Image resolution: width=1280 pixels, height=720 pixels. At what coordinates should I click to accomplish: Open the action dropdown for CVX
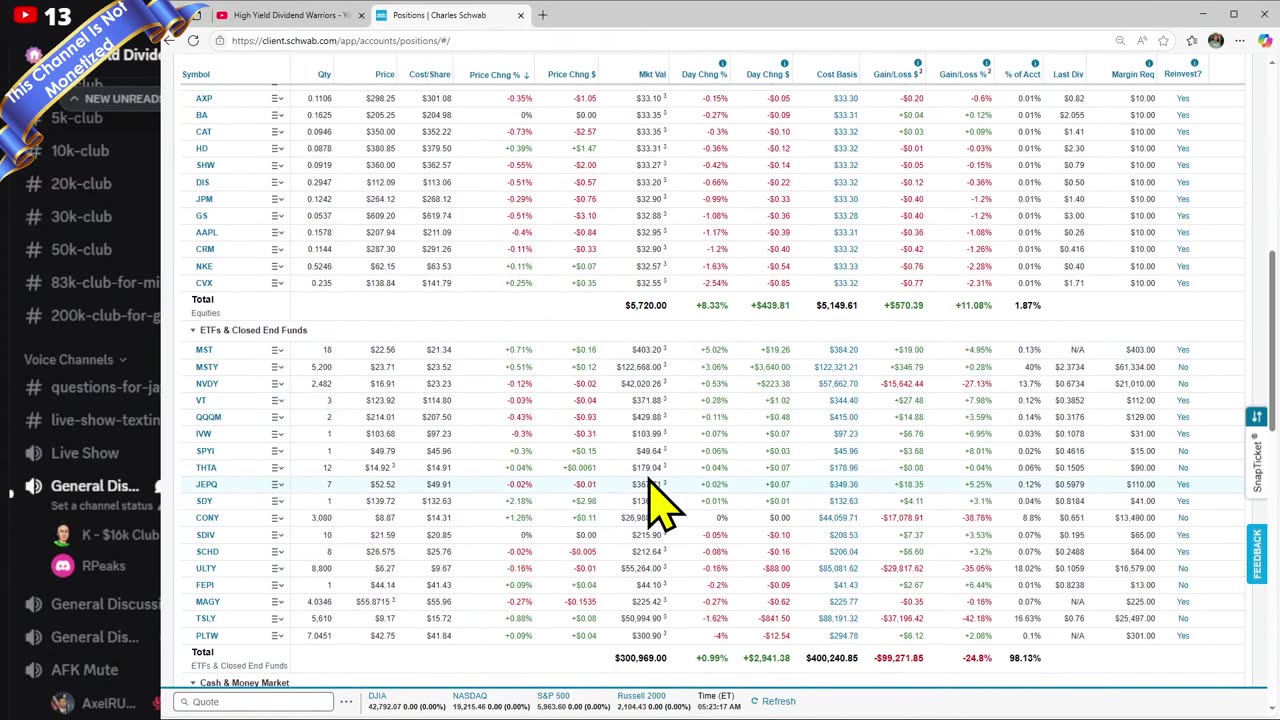(277, 283)
